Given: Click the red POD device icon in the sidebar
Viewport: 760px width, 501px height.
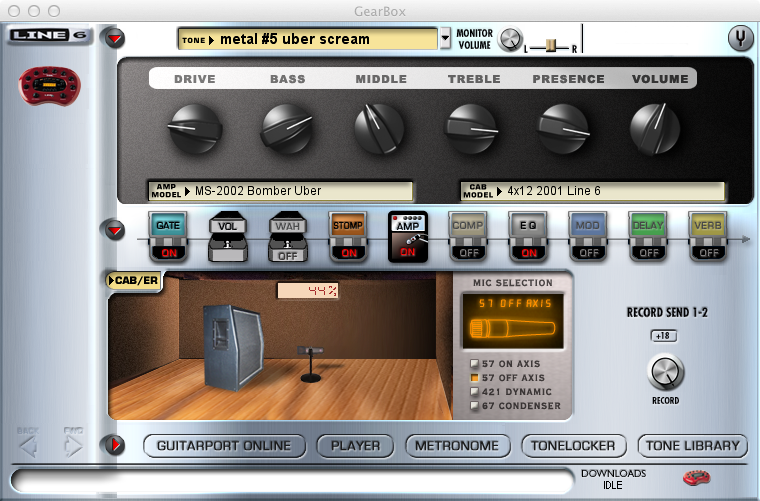Looking at the screenshot, I should click(49, 86).
